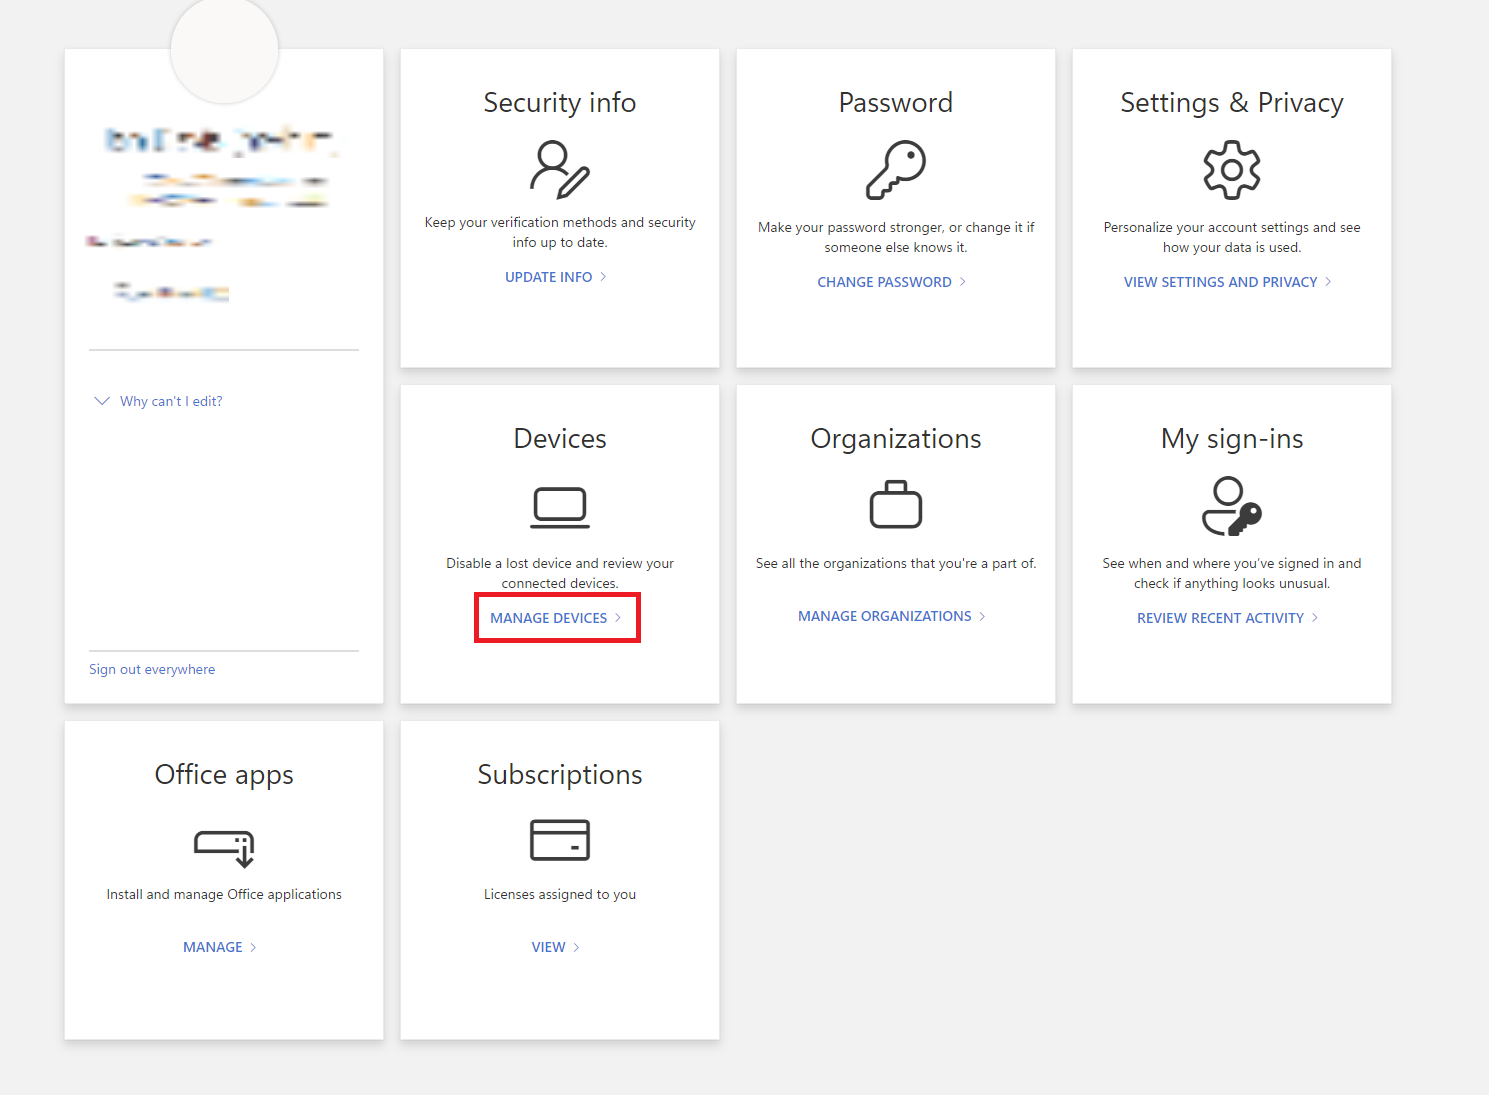Click the Password key icon
This screenshot has width=1489, height=1095.
coord(895,169)
